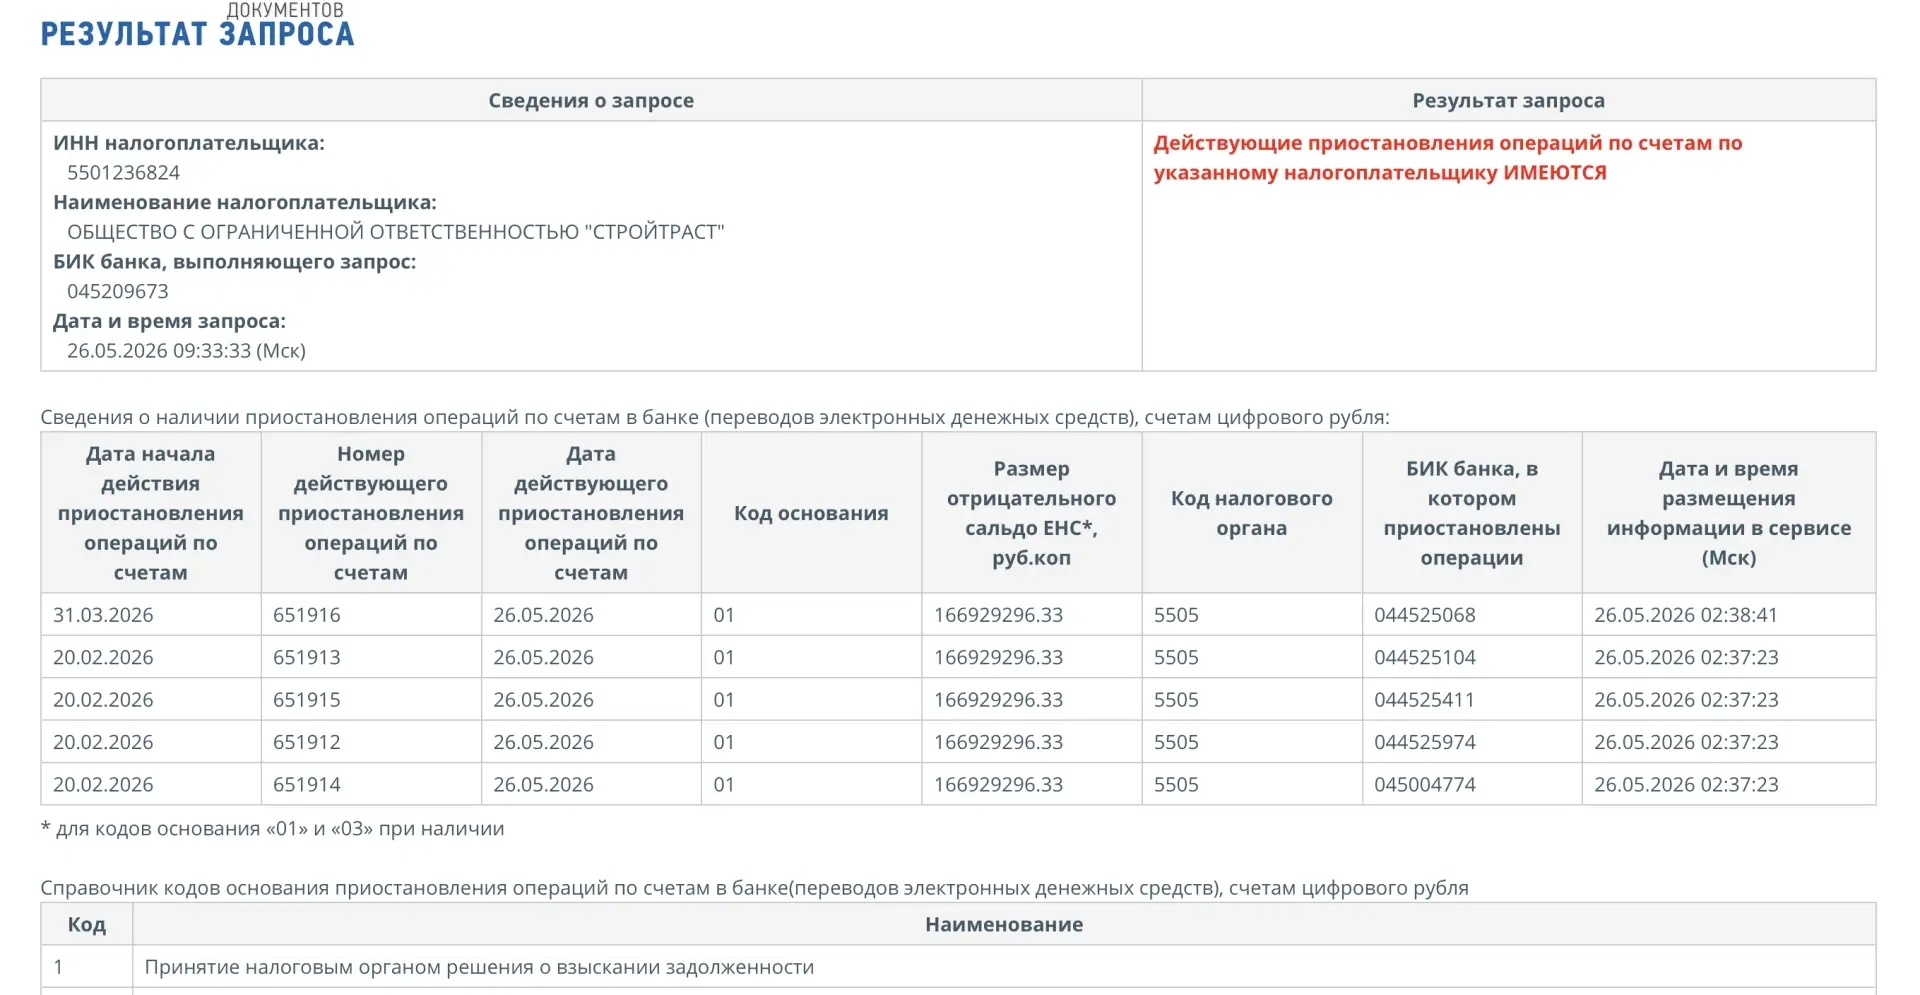Select code 1 cell in reference table
Screen dimensions: 1920x995
tap(87, 967)
